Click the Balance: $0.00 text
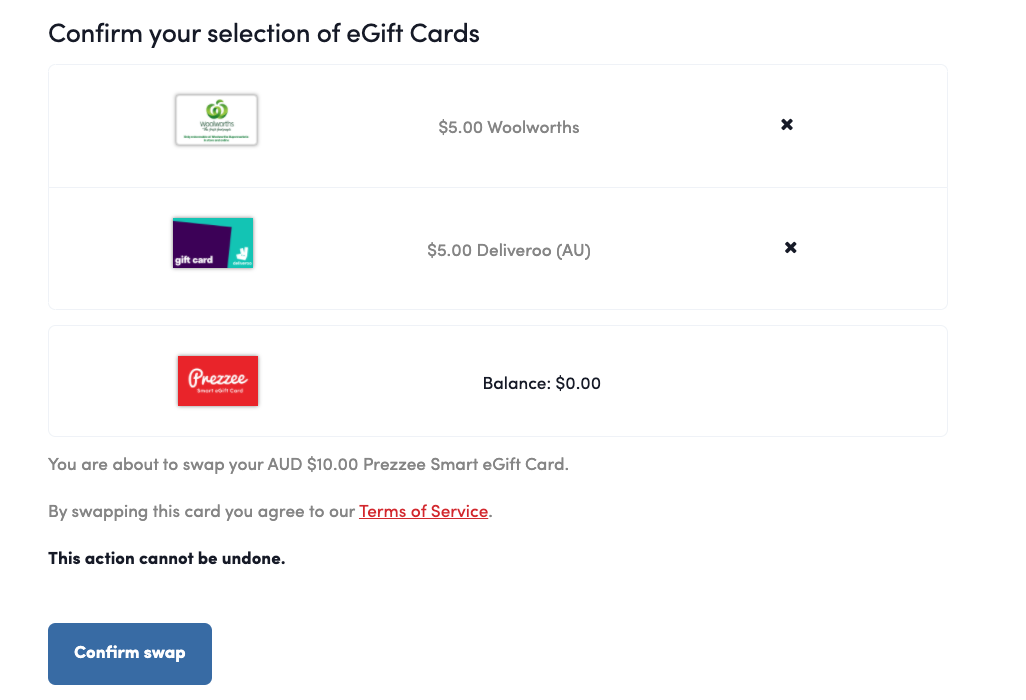 tap(540, 382)
